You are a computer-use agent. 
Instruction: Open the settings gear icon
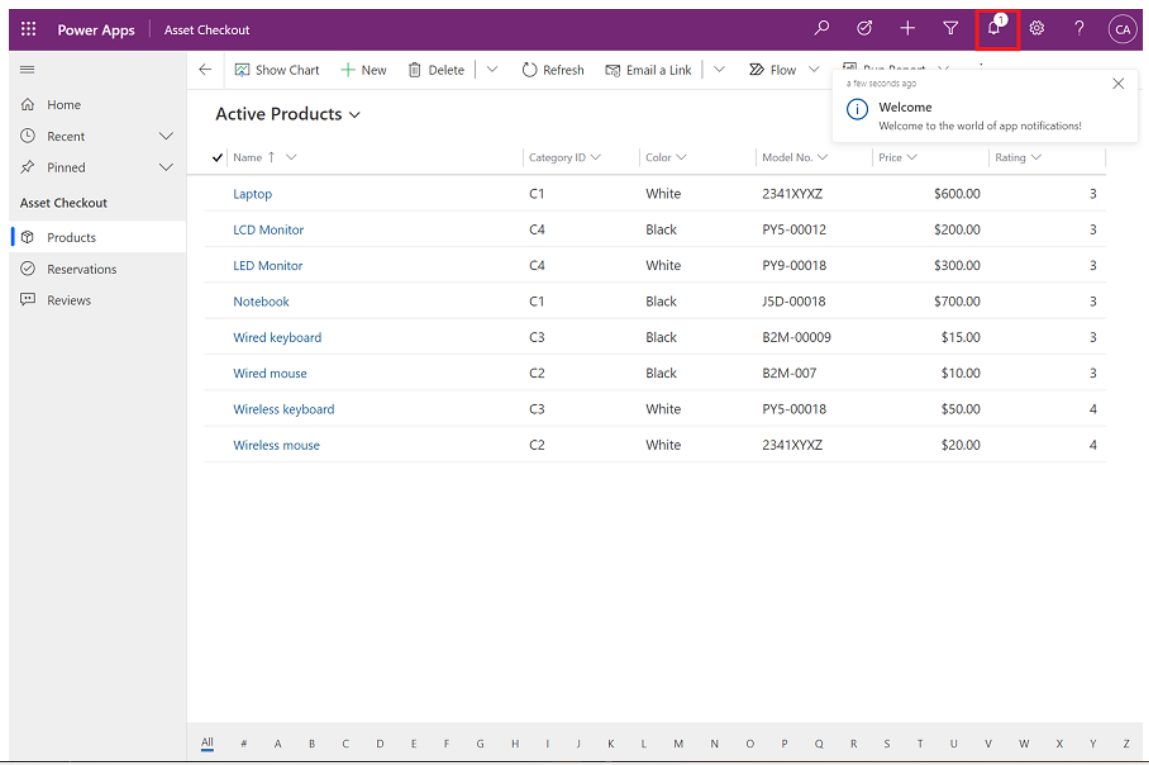1037,29
